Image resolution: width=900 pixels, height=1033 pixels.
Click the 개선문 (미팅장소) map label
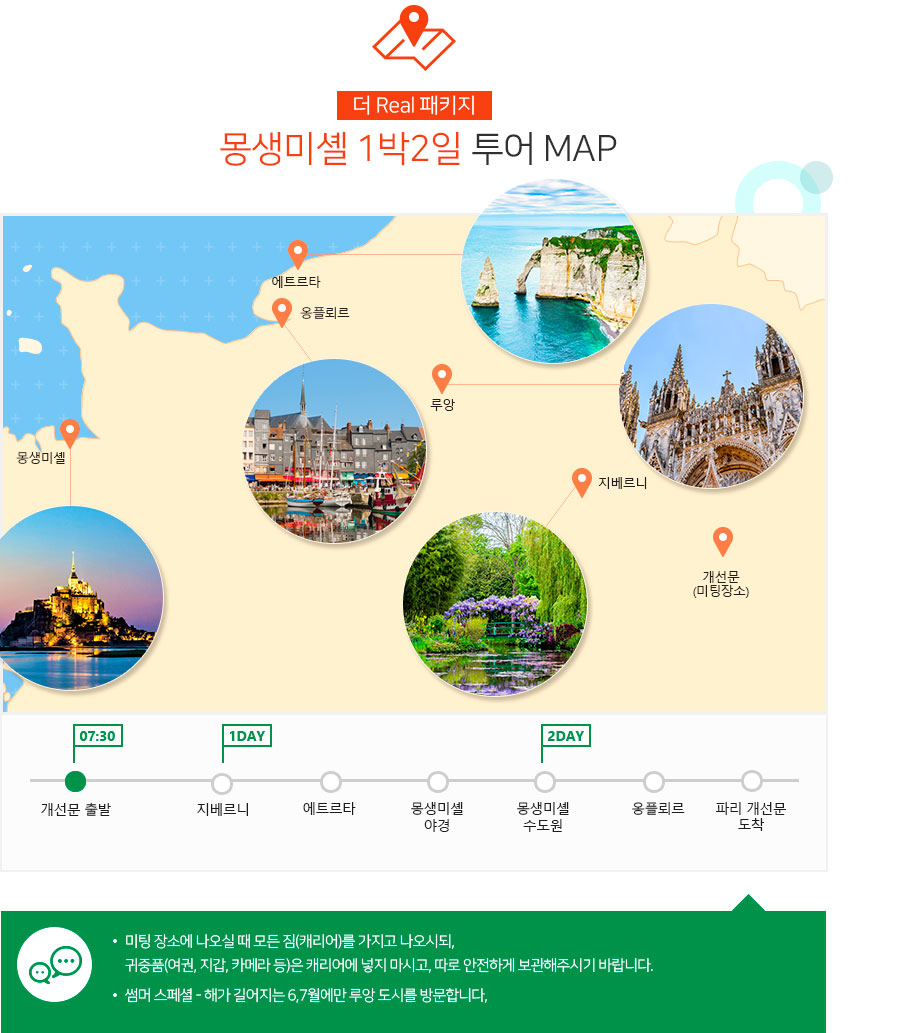[x=721, y=584]
